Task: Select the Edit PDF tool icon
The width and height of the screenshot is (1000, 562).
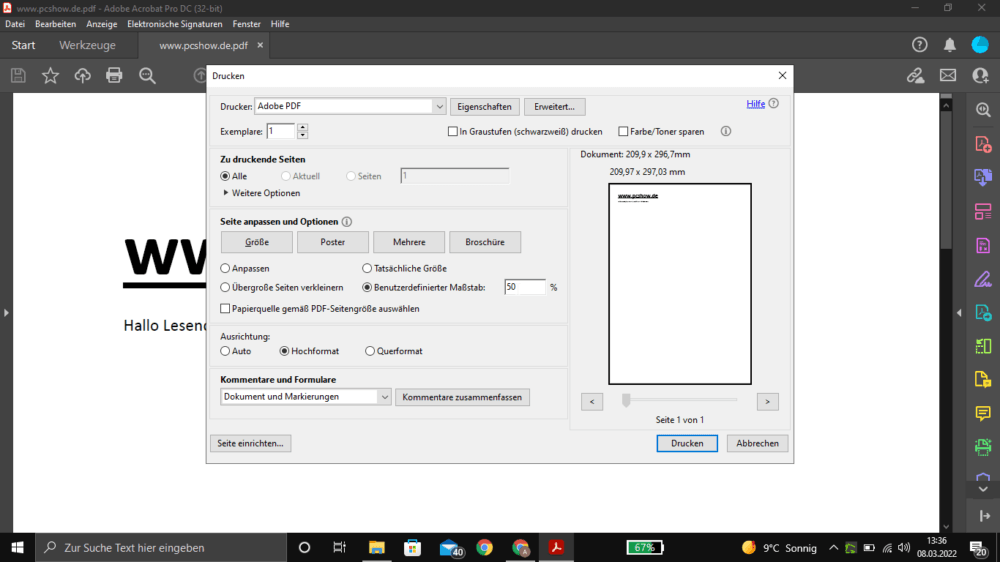Action: coord(983,246)
